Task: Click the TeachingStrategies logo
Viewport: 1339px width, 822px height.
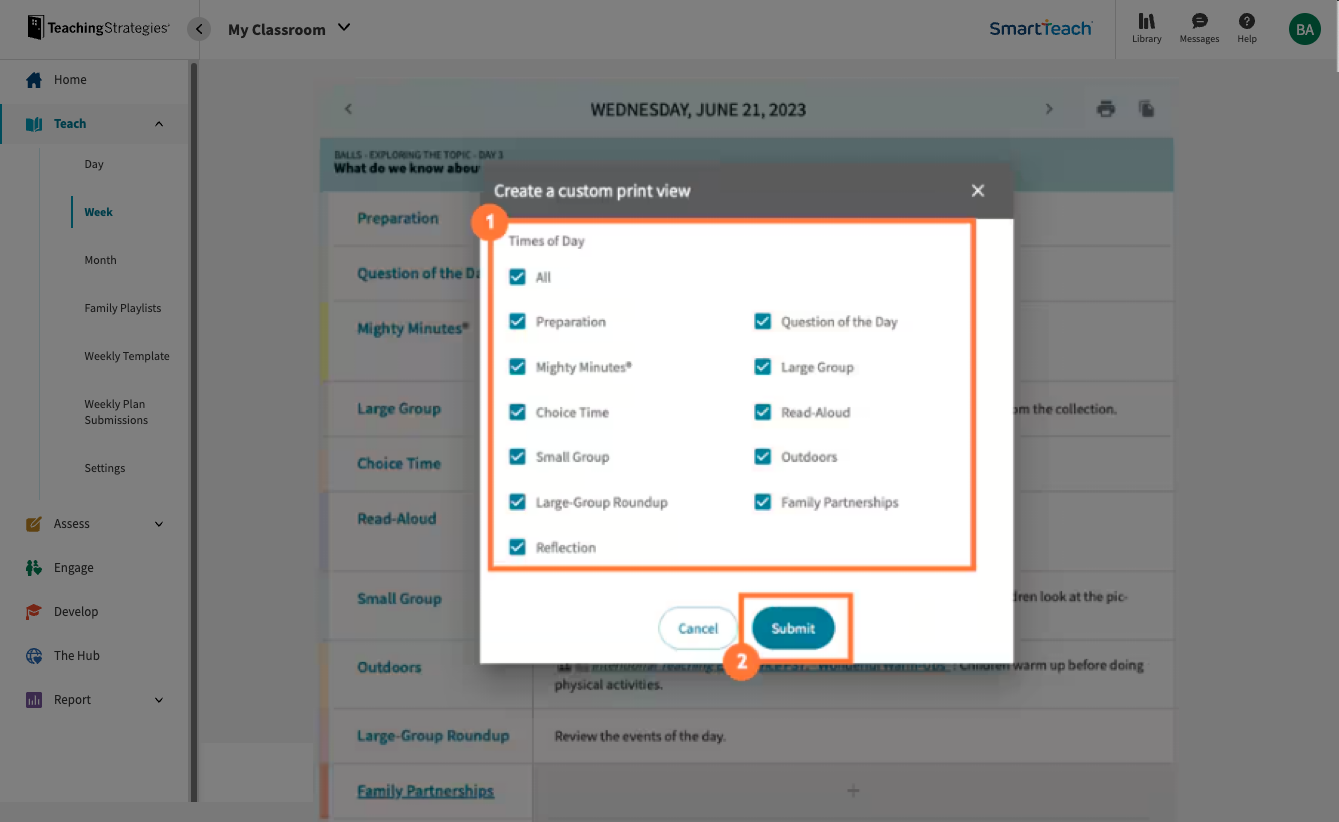Action: click(x=96, y=28)
